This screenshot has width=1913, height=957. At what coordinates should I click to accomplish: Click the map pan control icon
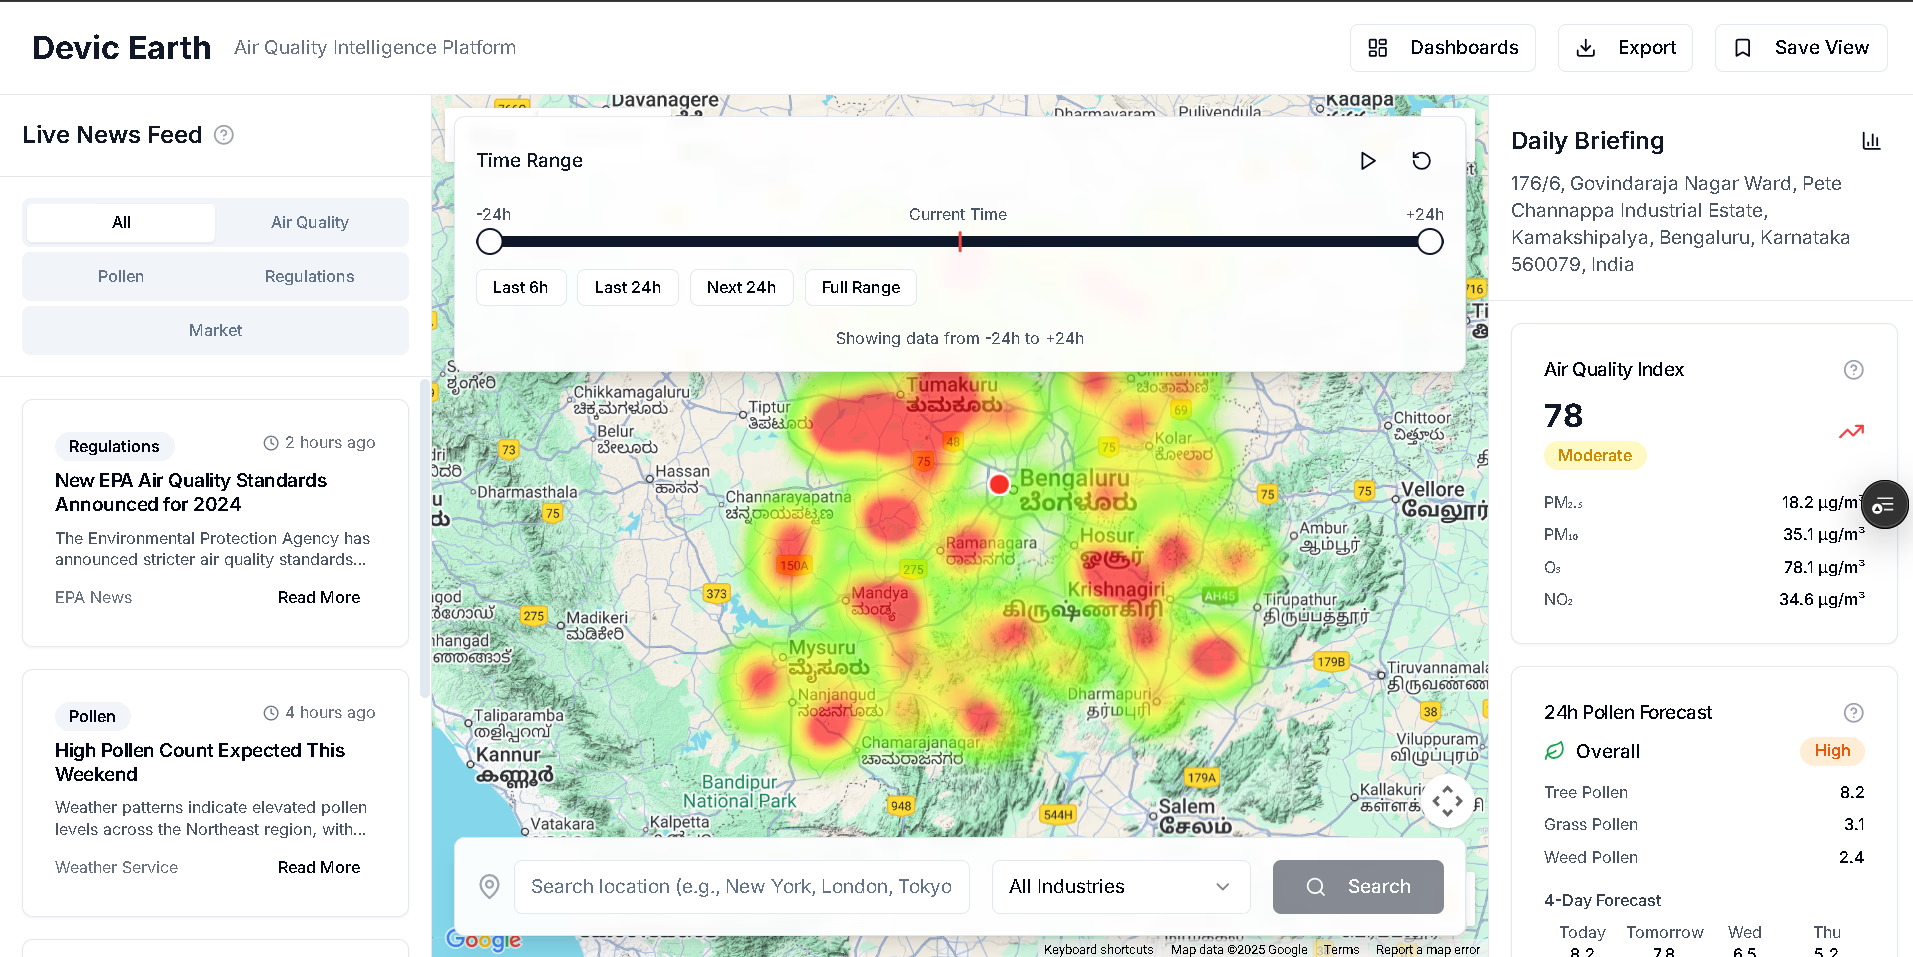[1448, 801]
